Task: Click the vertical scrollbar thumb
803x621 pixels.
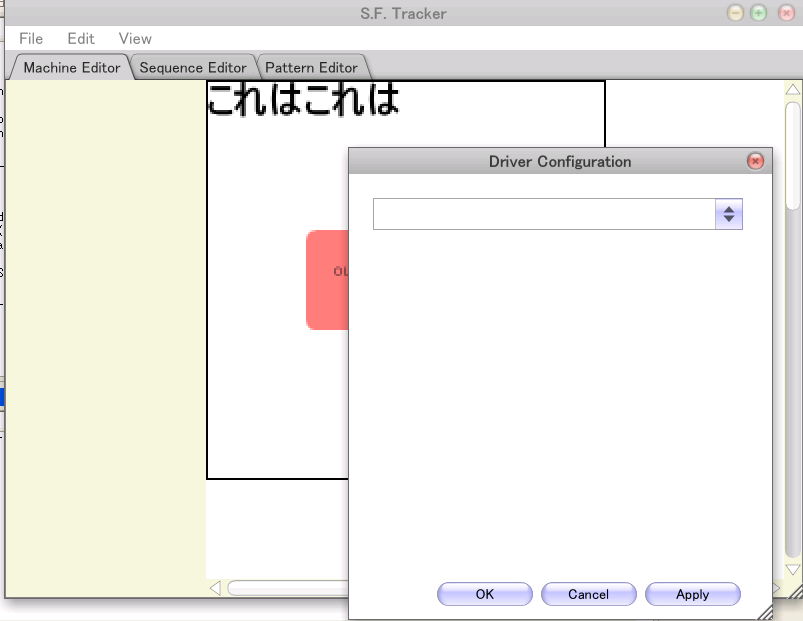Action: 793,155
